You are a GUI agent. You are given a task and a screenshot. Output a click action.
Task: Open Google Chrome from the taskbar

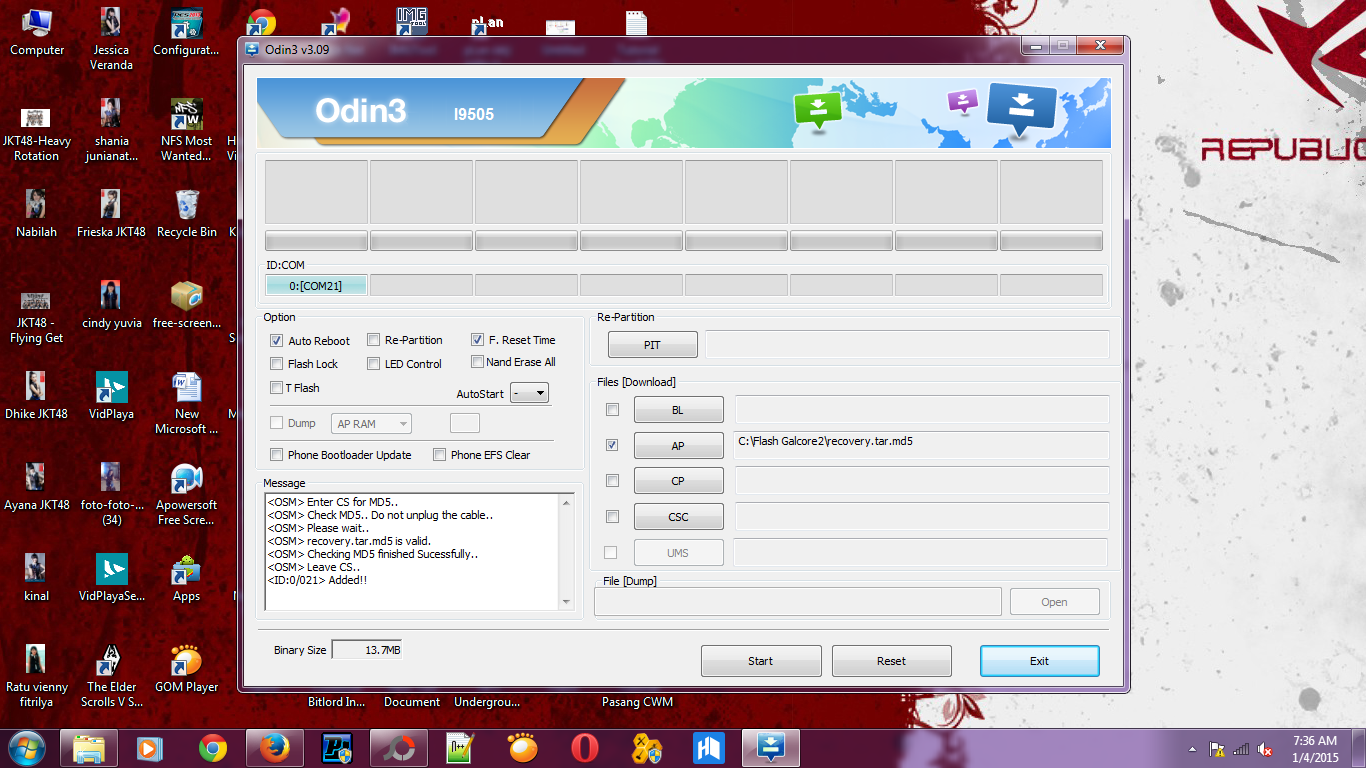point(212,748)
